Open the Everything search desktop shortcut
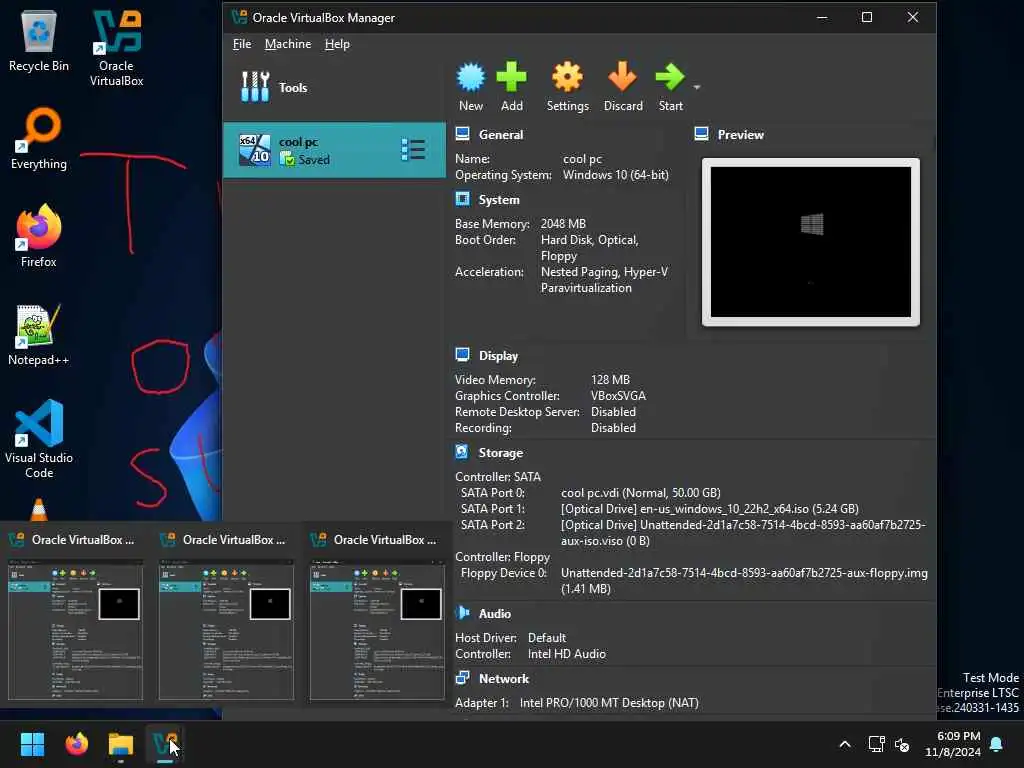This screenshot has height=768, width=1024. point(39,139)
